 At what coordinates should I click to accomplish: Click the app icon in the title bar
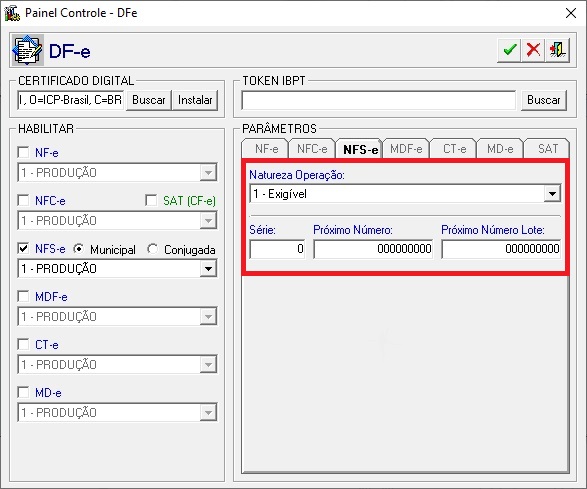[12, 13]
